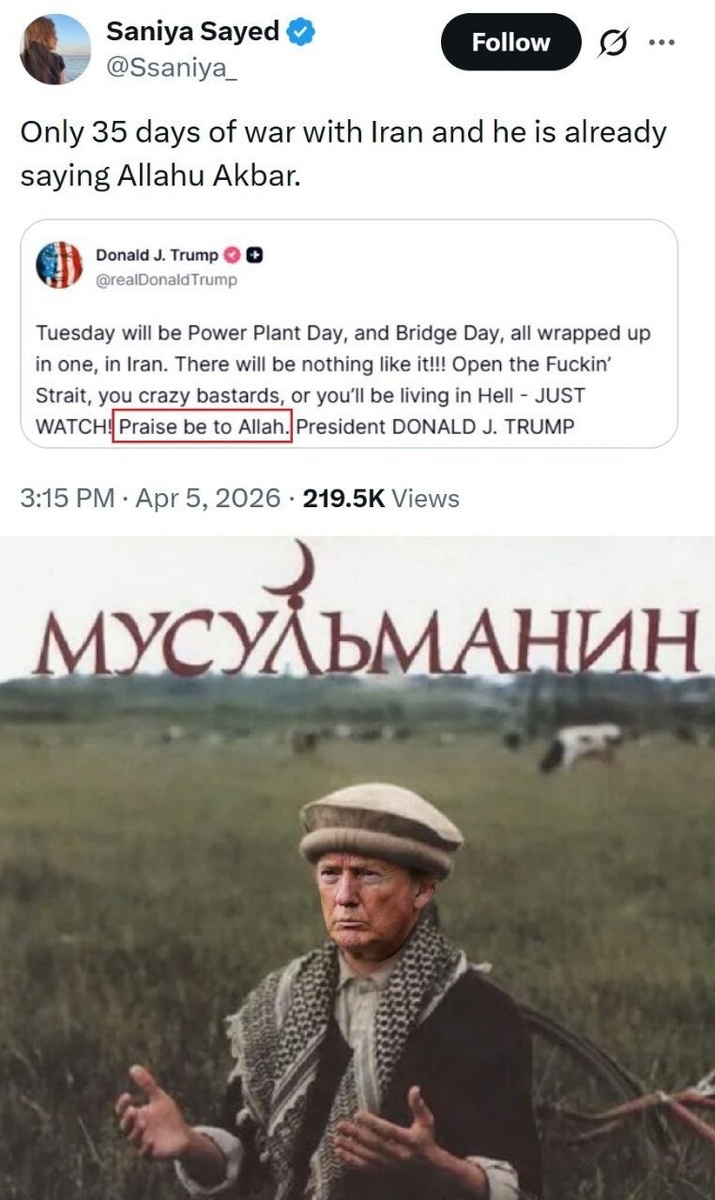Open Saniya Sayed's profile picture
This screenshot has height=1200, width=715.
(55, 48)
